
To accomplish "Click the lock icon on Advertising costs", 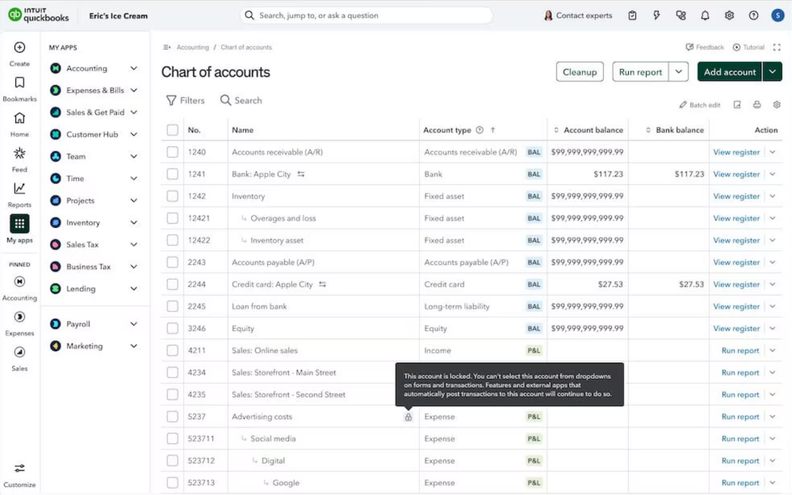I will (x=408, y=417).
